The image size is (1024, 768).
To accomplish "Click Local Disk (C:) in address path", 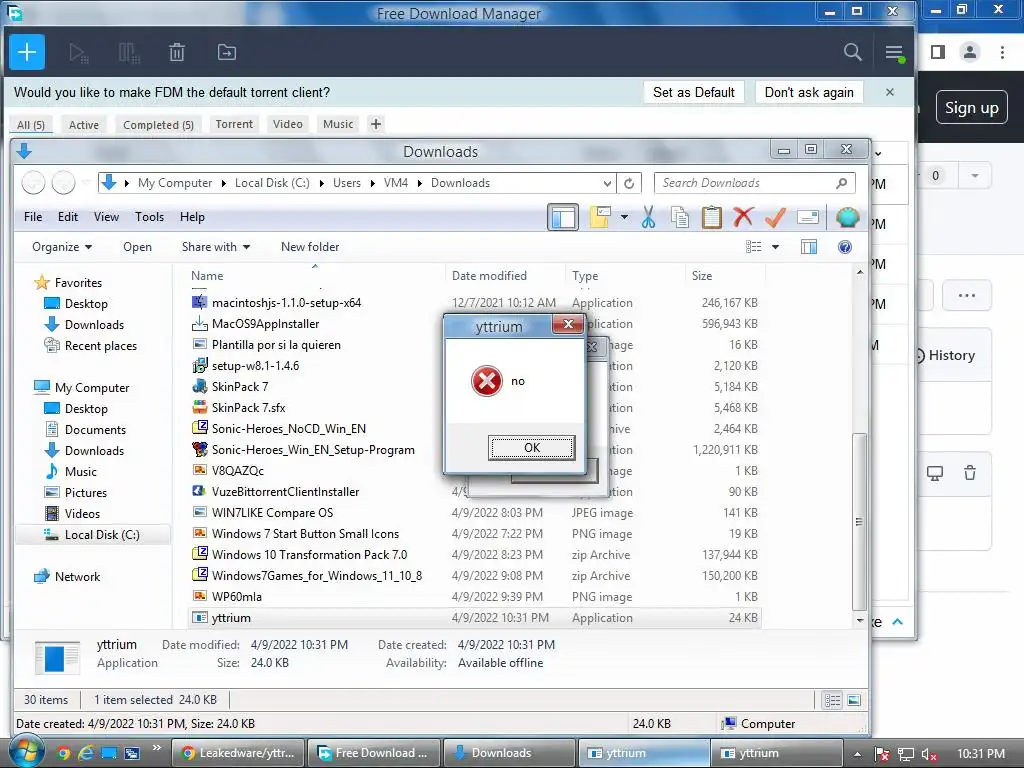I will [x=272, y=183].
